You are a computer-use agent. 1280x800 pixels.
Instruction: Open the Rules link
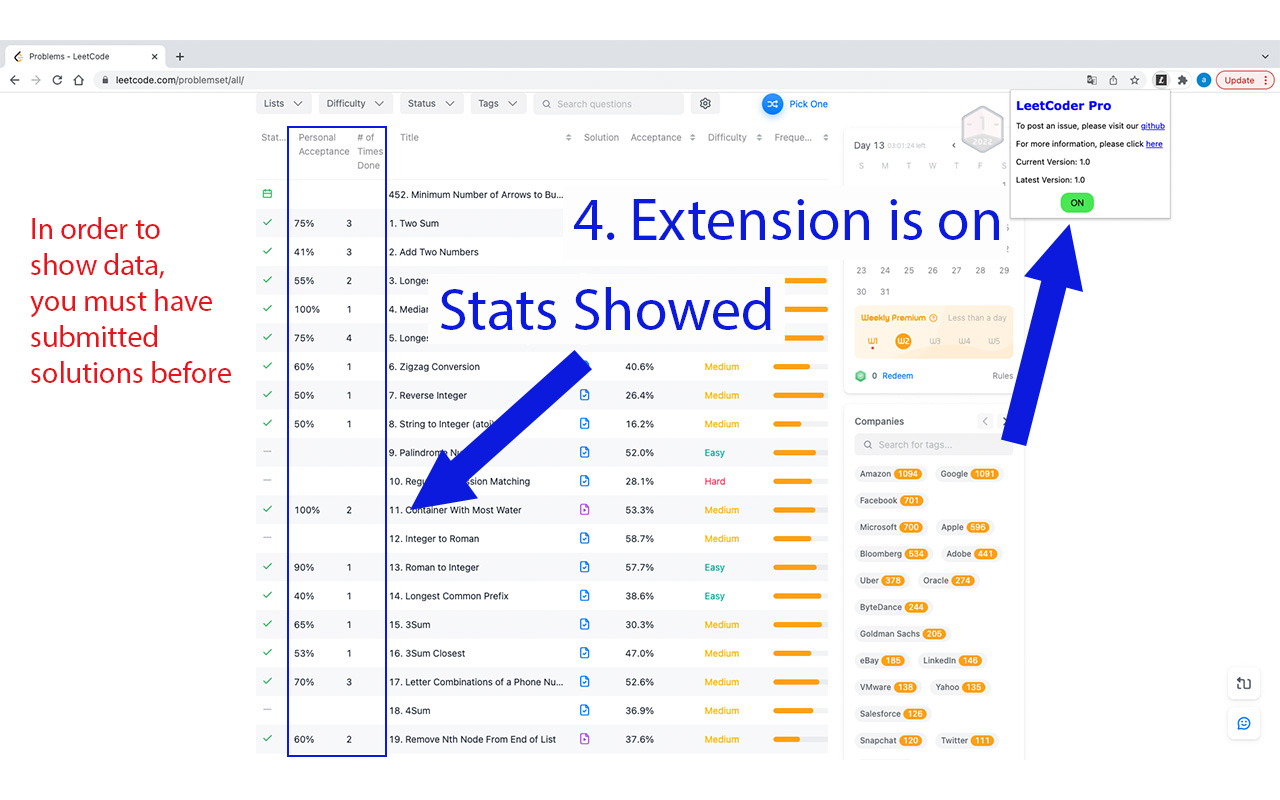1002,376
